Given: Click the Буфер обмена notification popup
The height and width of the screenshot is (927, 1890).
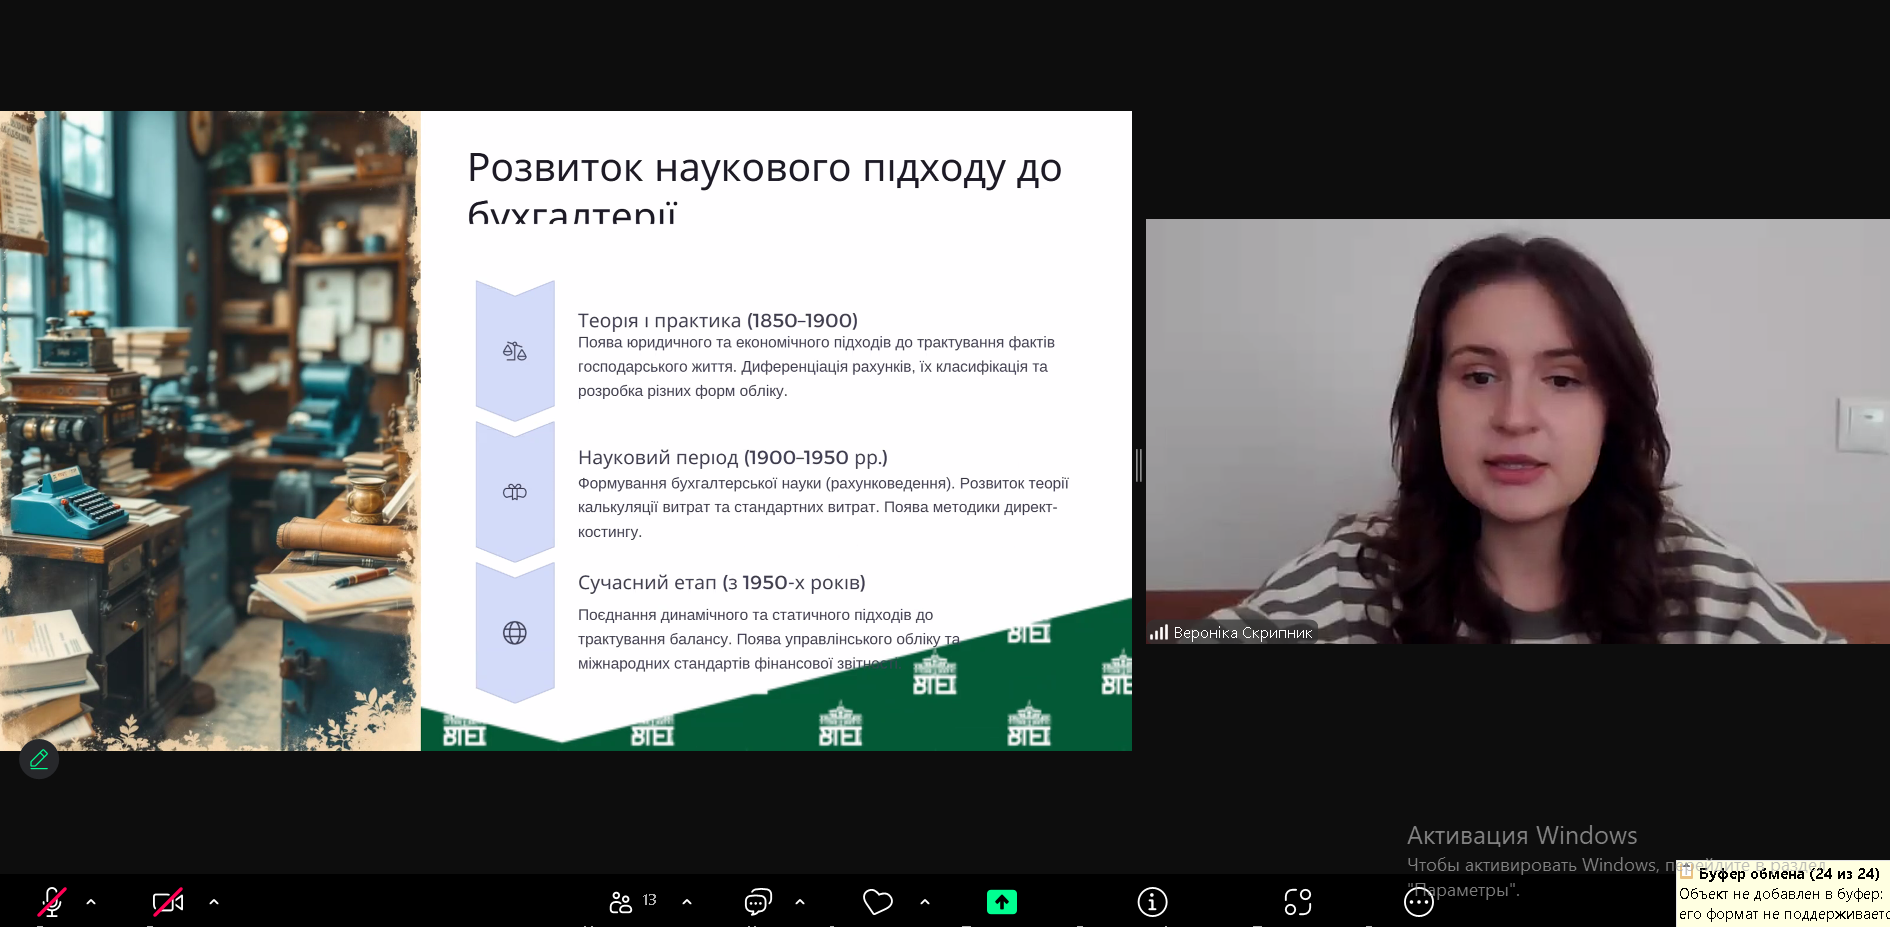Looking at the screenshot, I should click(1782, 893).
